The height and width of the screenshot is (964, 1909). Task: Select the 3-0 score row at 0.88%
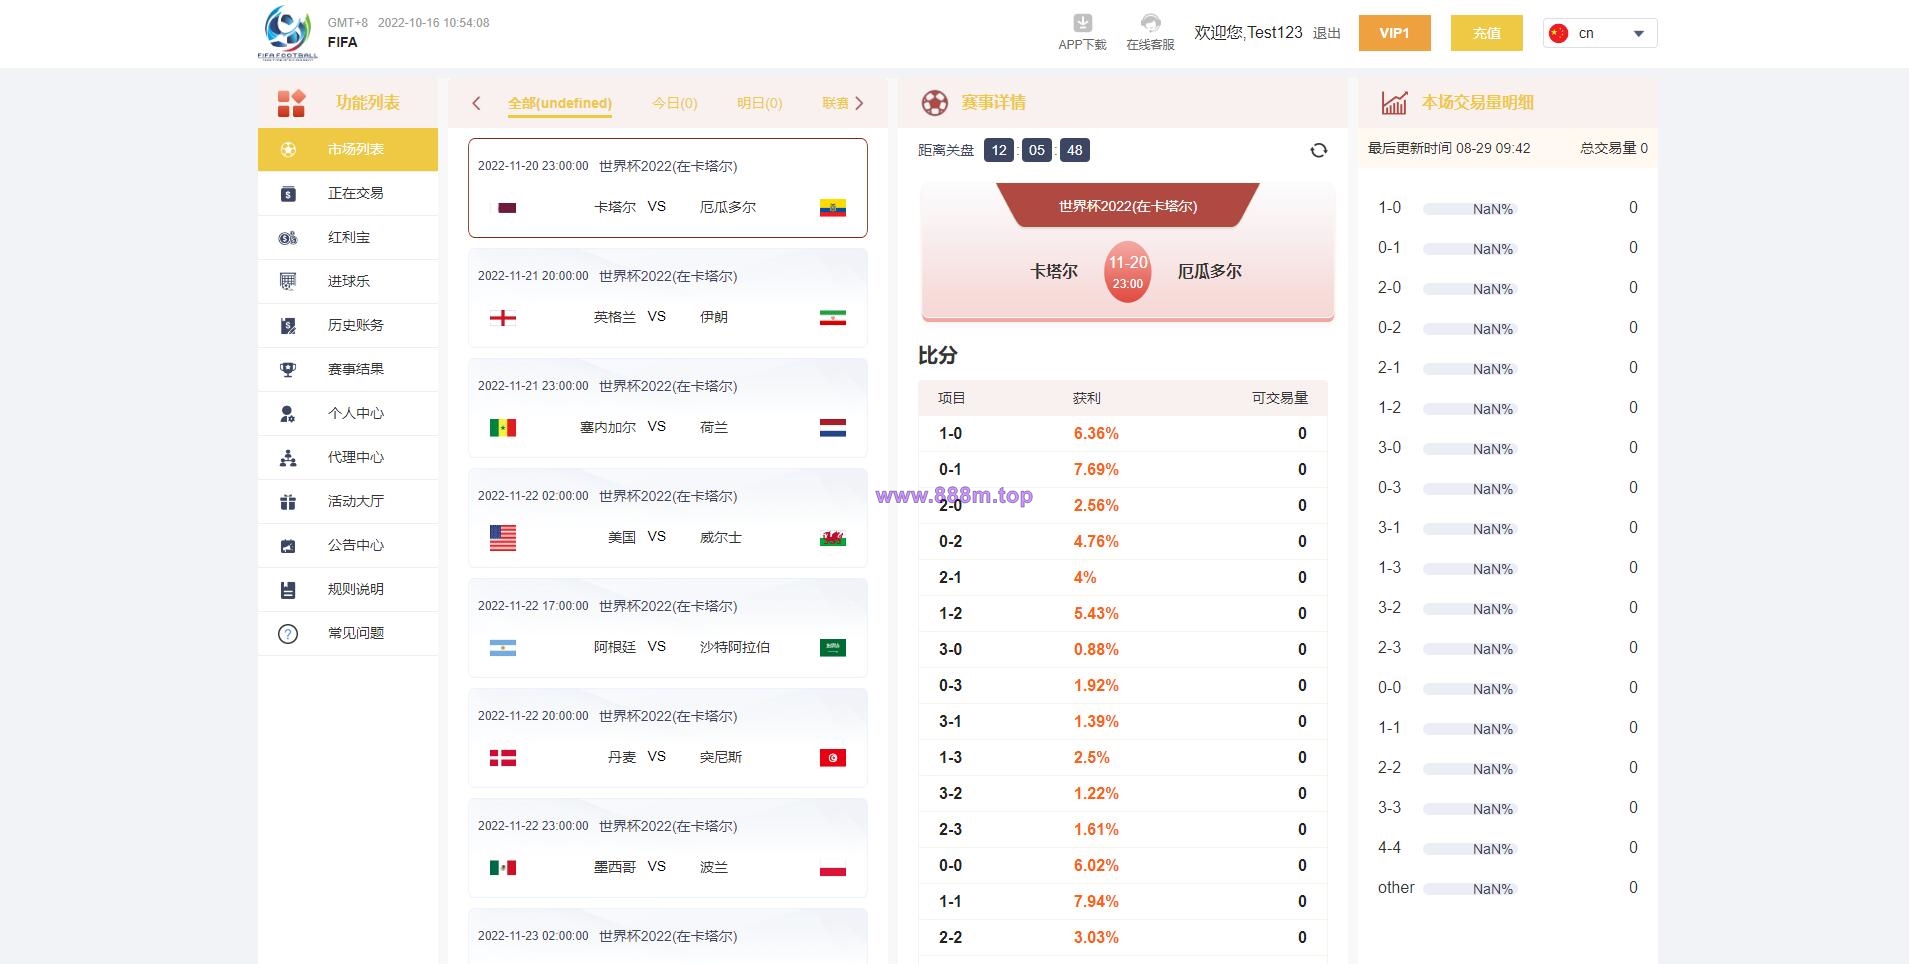[1123, 649]
